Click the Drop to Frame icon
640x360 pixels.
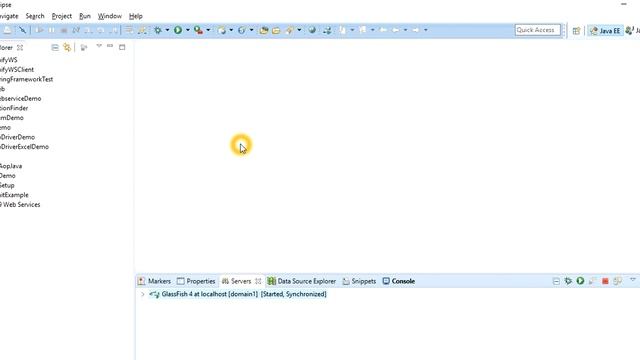point(129,30)
